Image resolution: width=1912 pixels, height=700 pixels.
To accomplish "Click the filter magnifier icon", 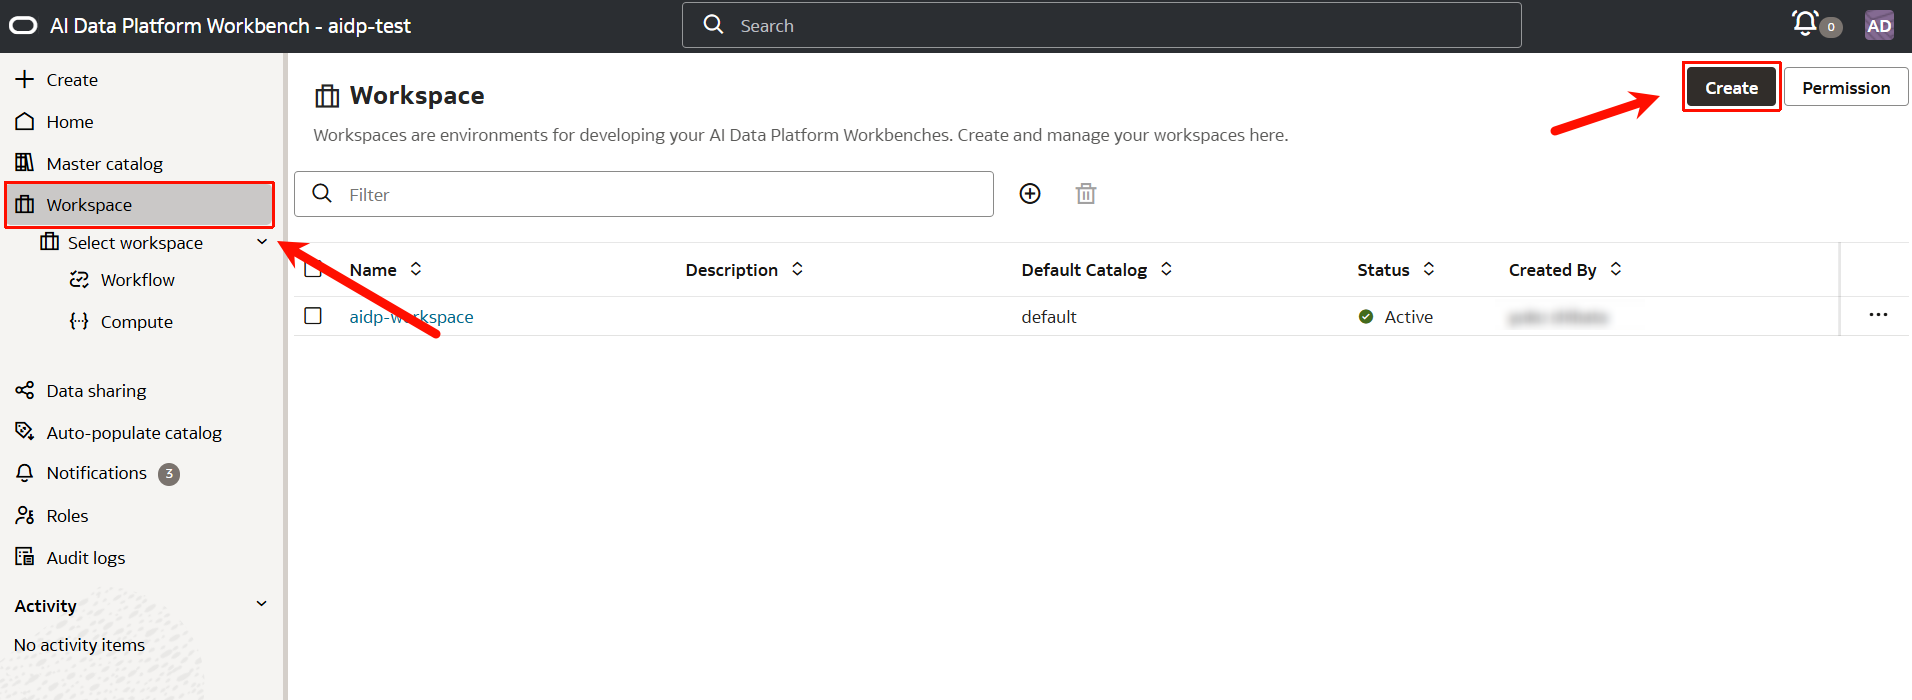I will [322, 193].
